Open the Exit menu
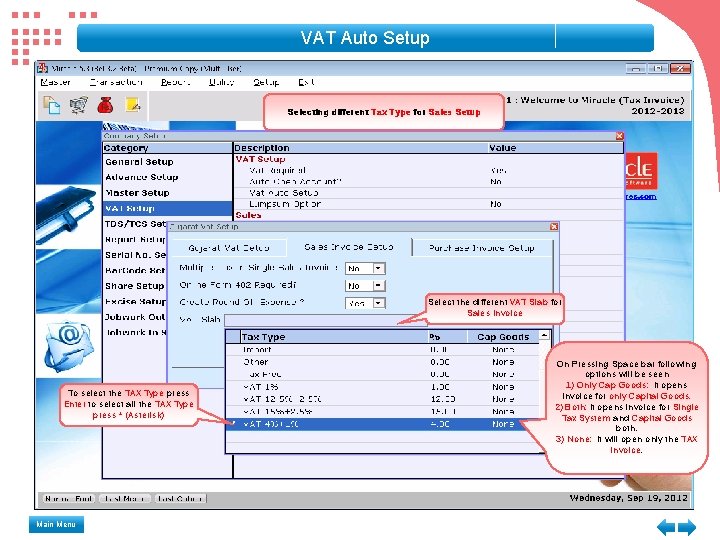This screenshot has height=540, width=720. click(306, 82)
